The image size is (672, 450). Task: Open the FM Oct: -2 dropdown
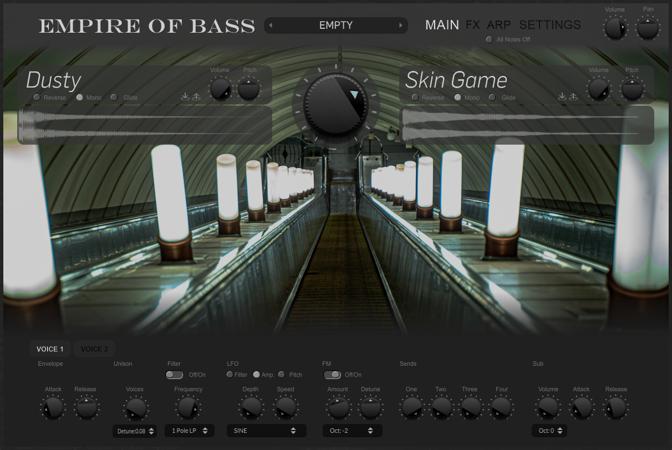353,431
